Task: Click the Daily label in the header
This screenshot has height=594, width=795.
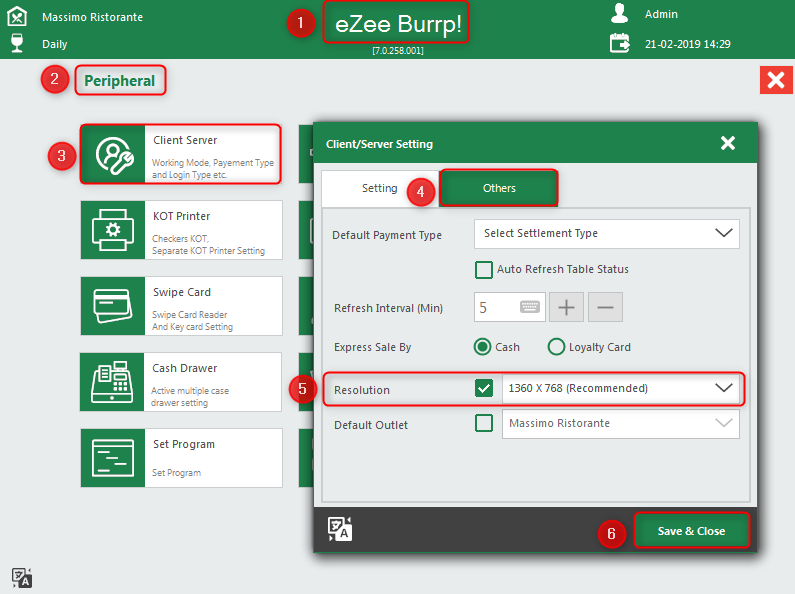Action: pos(55,44)
